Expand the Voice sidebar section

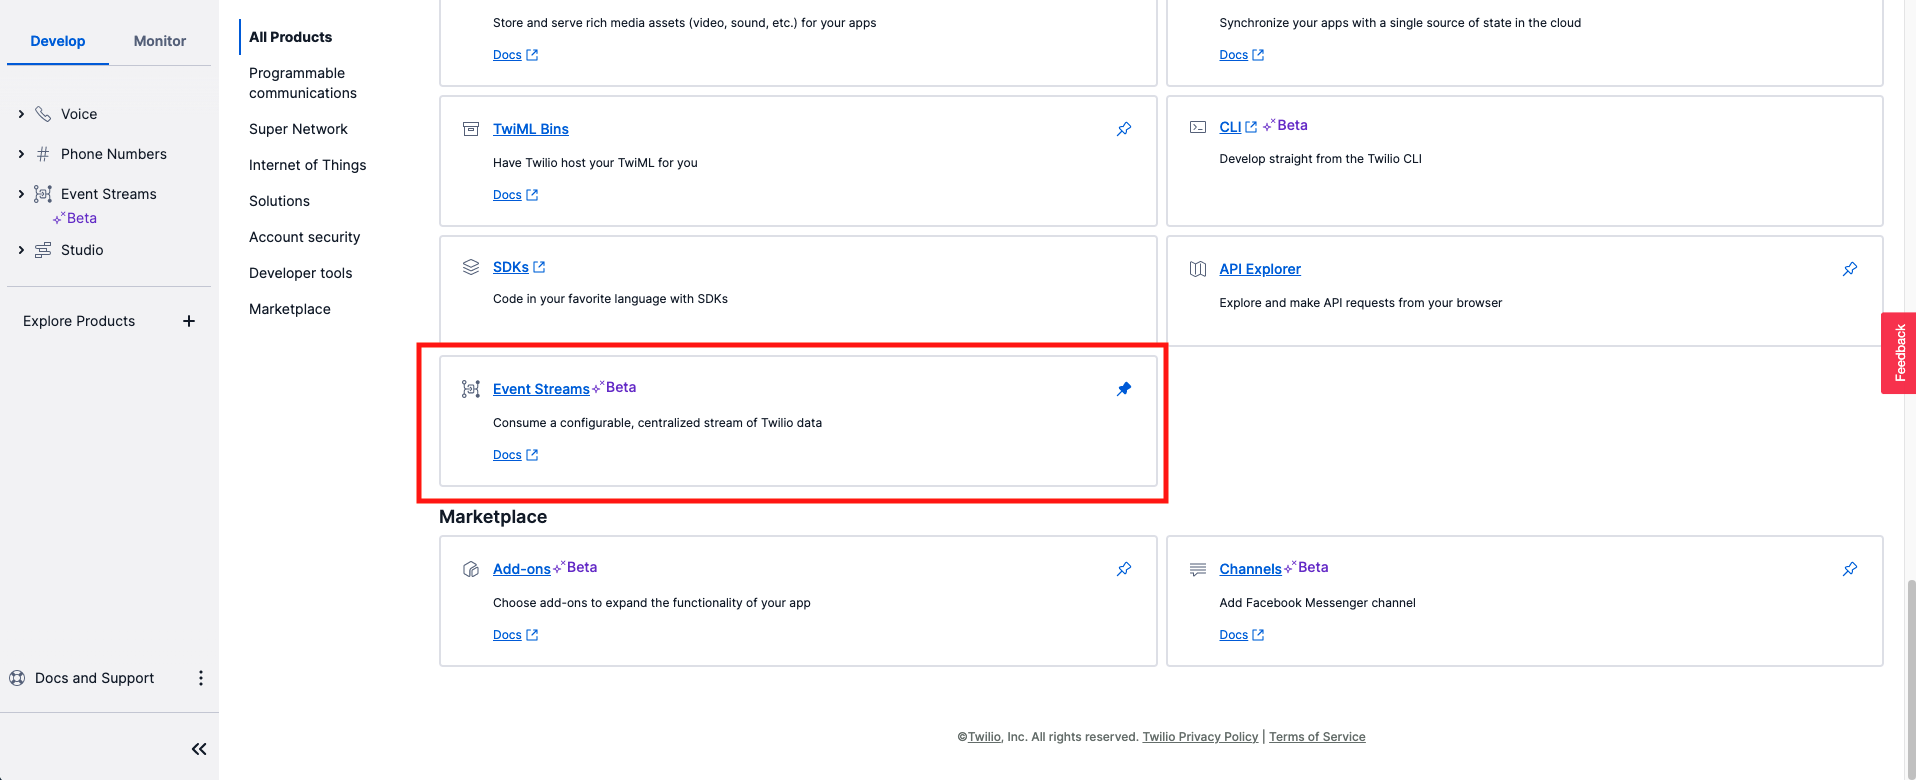[21, 114]
